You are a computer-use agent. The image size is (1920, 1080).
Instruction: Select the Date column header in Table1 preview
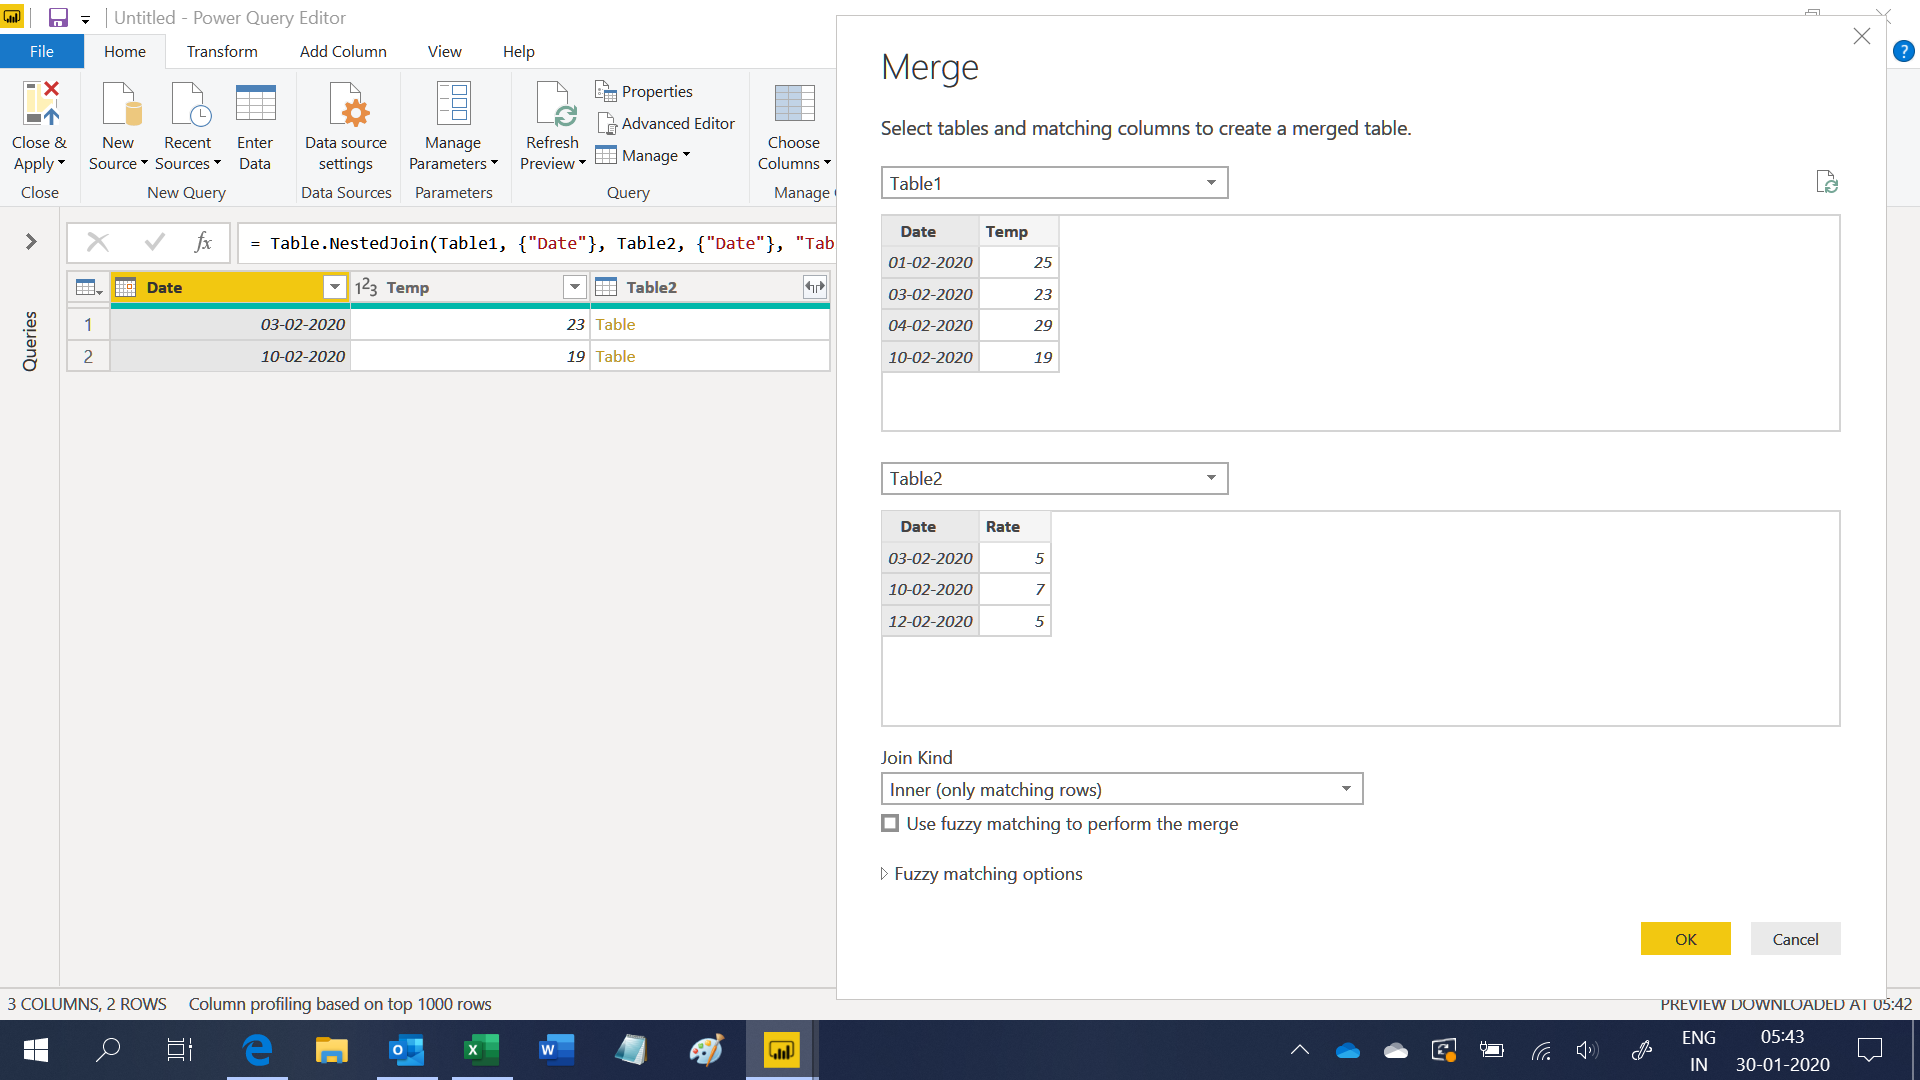(930, 231)
